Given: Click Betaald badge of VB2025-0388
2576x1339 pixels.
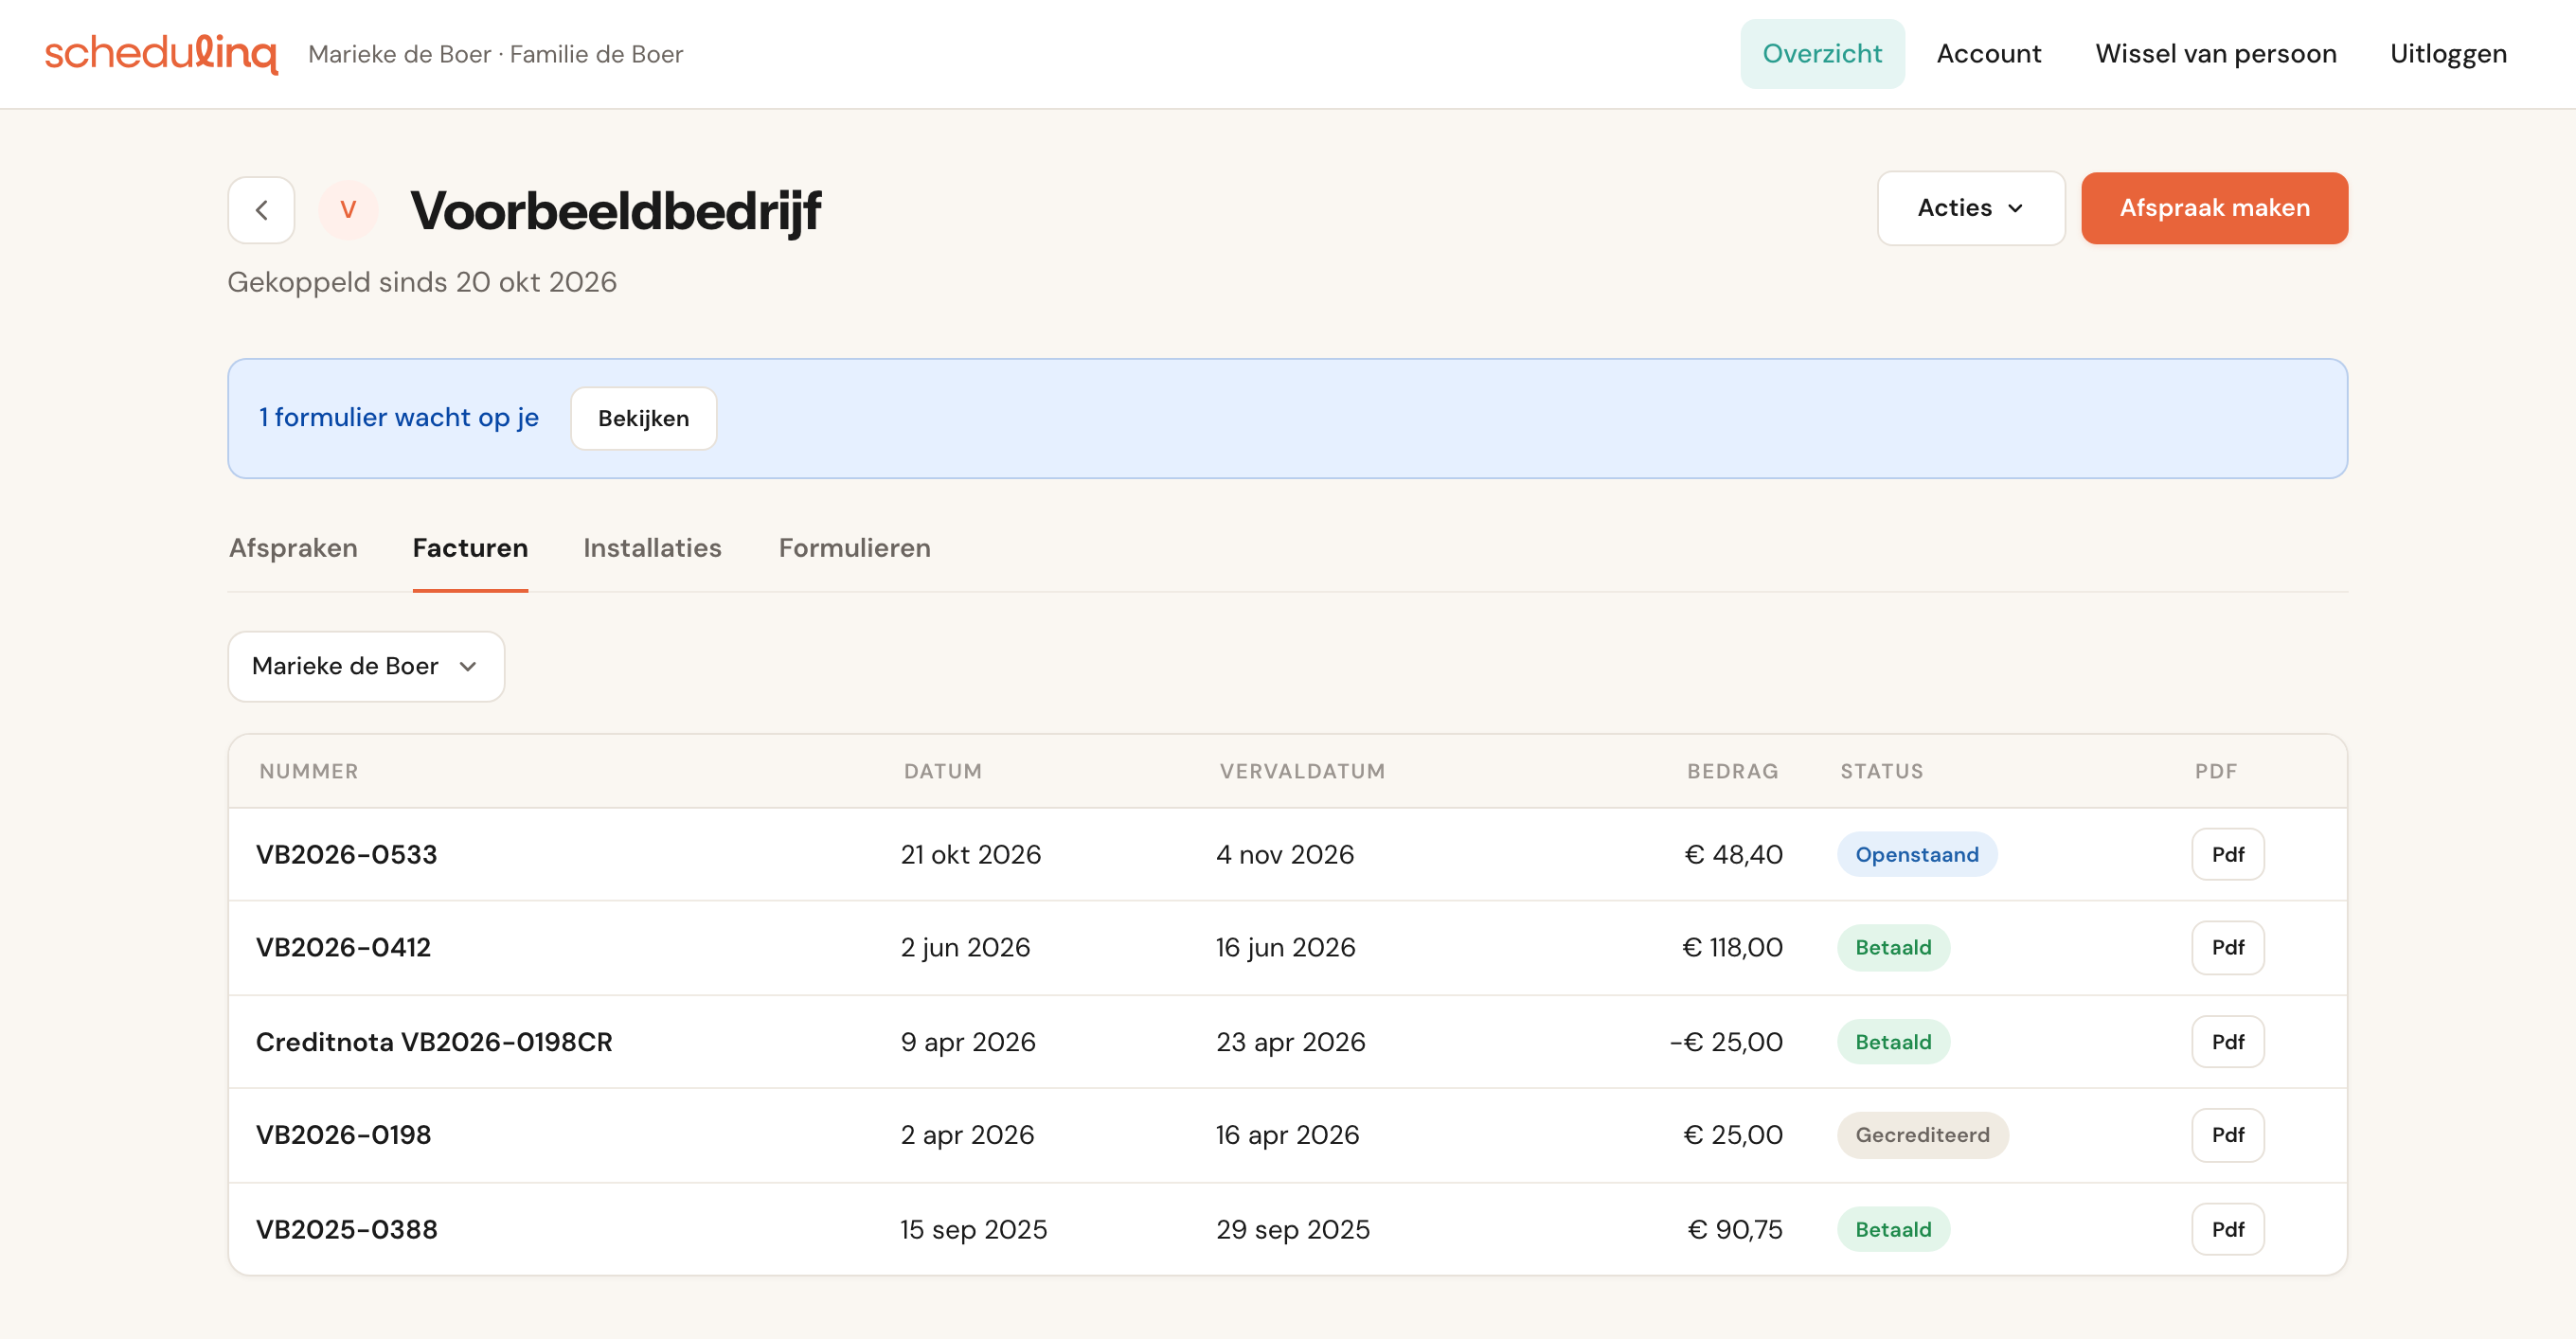Looking at the screenshot, I should [1893, 1229].
